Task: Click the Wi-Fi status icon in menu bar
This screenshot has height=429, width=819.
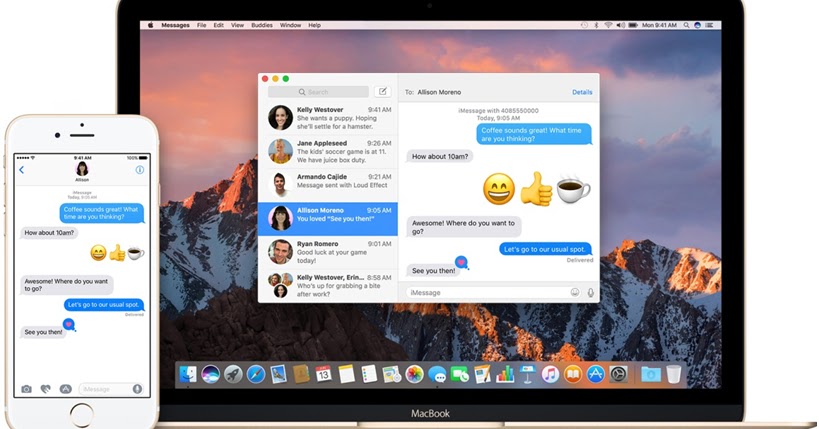Action: [608, 25]
